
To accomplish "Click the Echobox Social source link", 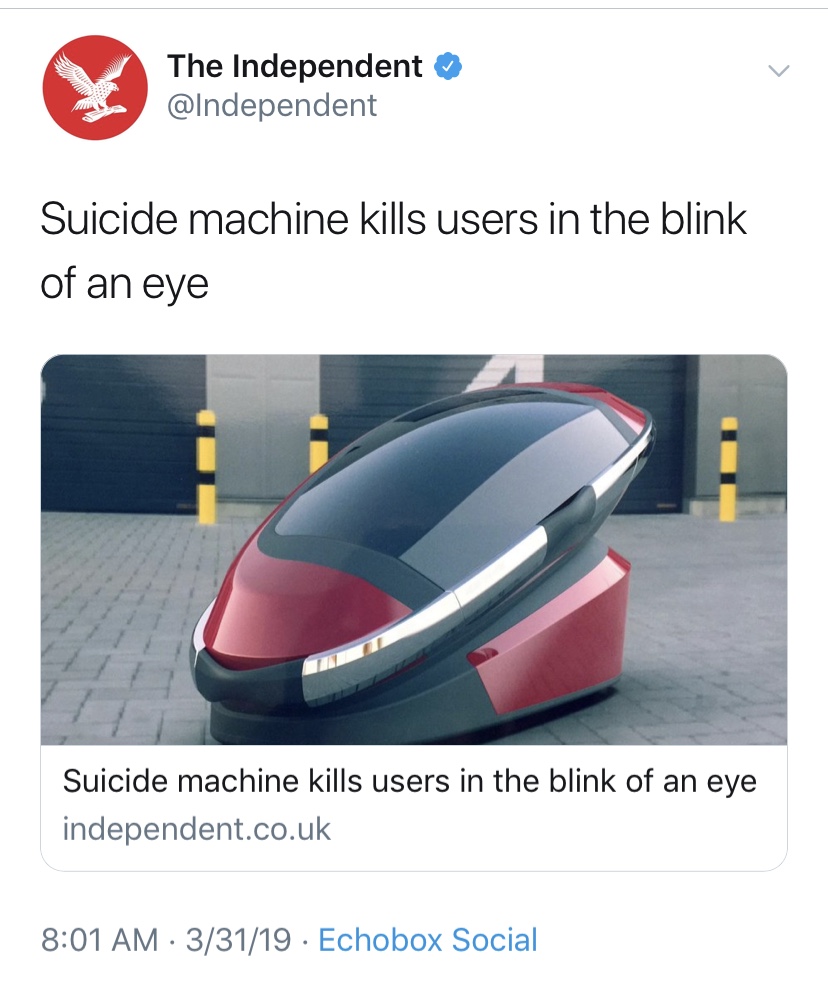I will coord(428,939).
